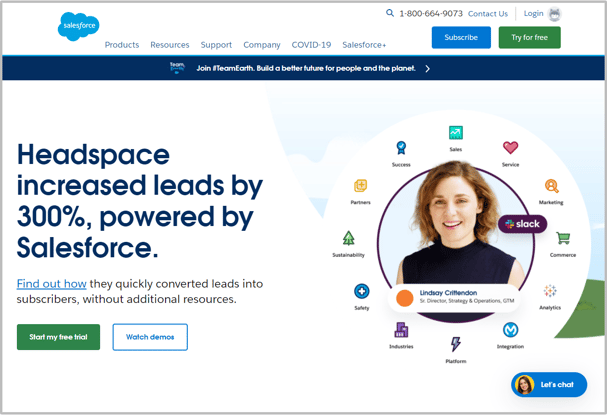Open the Support menu
This screenshot has width=607, height=415.
[216, 45]
